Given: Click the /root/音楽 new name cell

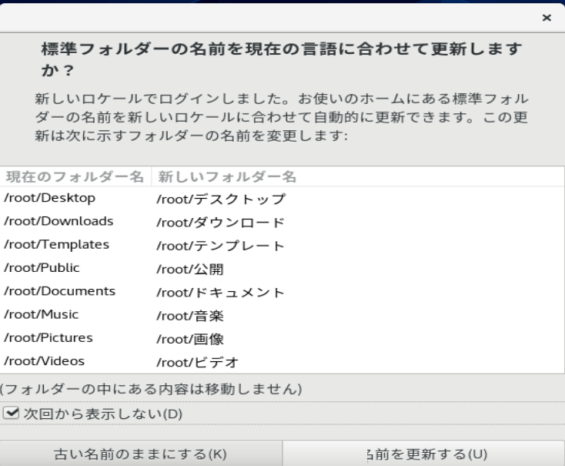Looking at the screenshot, I should [x=190, y=316].
